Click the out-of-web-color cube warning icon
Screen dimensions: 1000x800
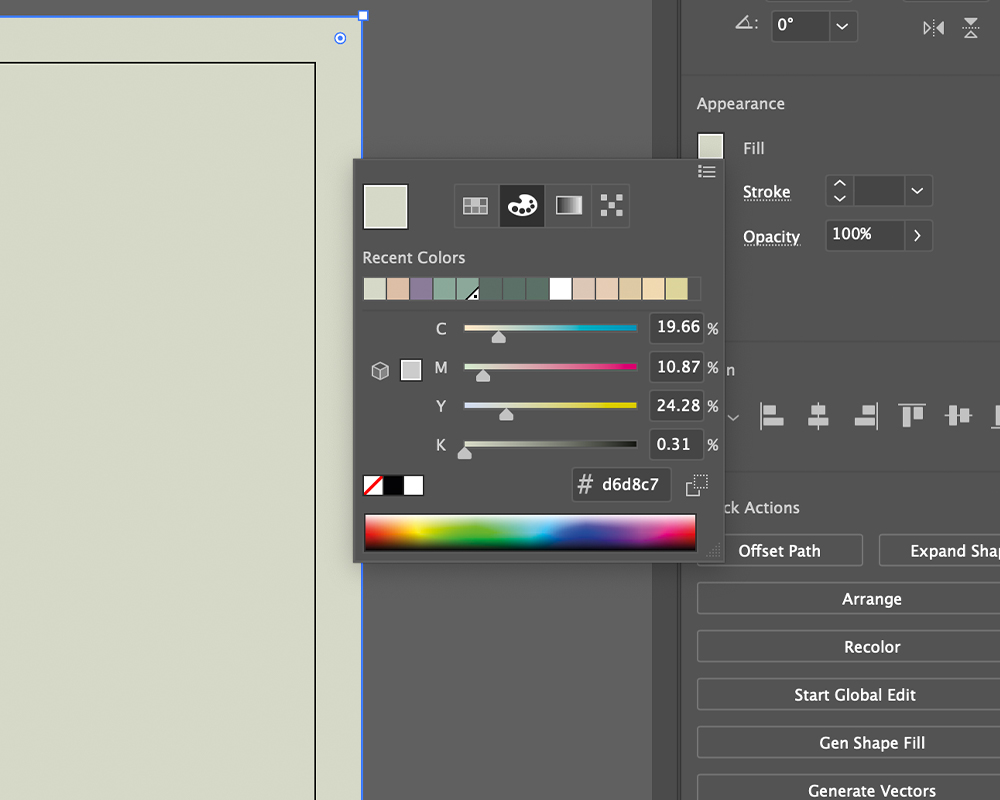[x=380, y=371]
